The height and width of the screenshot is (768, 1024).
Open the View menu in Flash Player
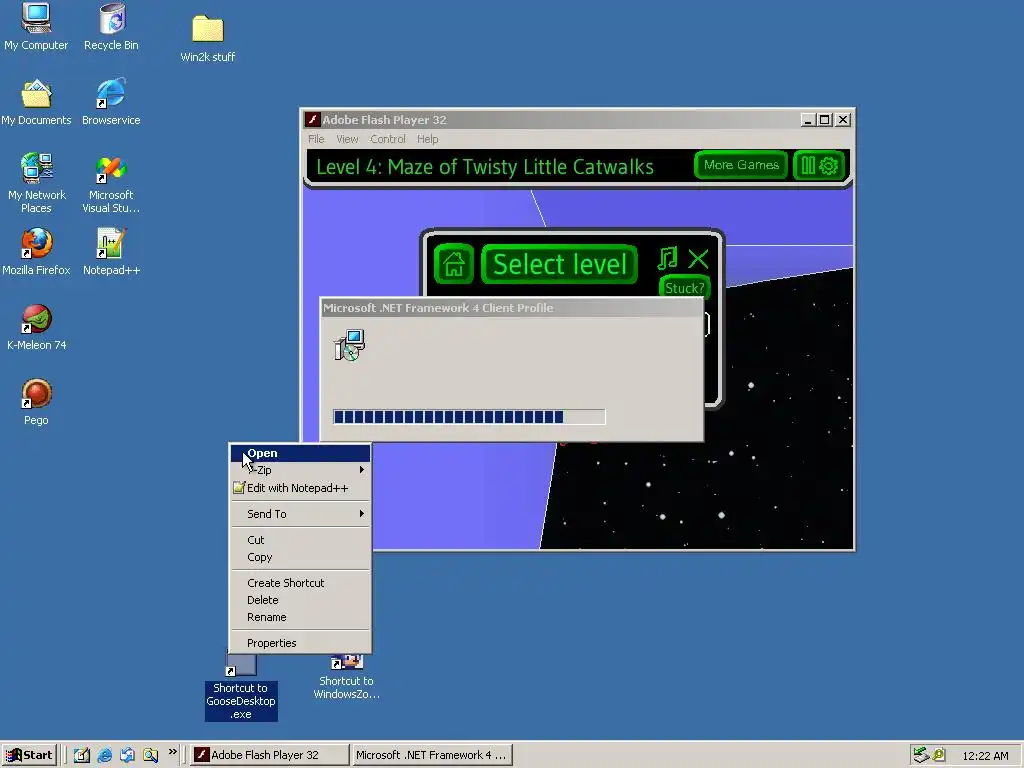[347, 139]
